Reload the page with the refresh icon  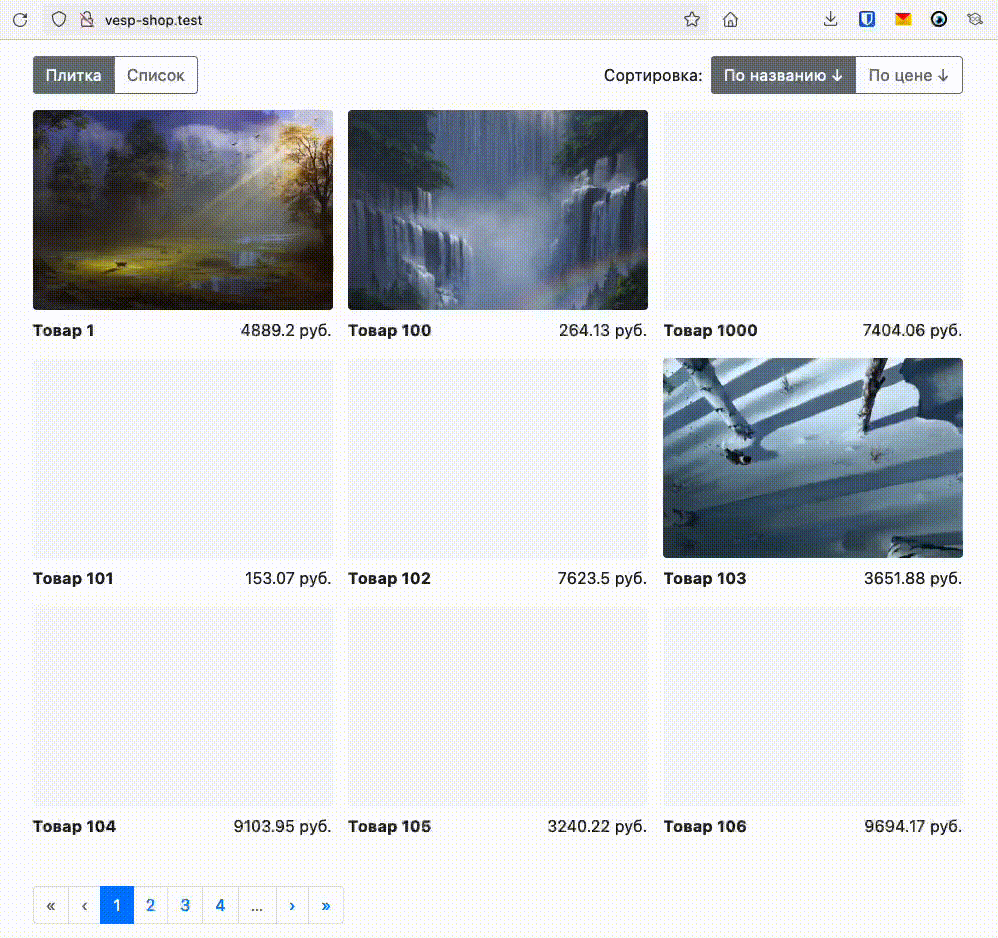(x=20, y=20)
